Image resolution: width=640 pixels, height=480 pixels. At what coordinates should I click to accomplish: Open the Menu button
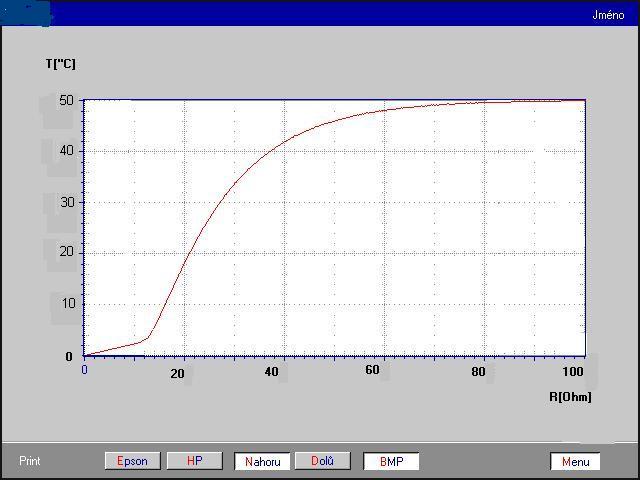point(575,461)
